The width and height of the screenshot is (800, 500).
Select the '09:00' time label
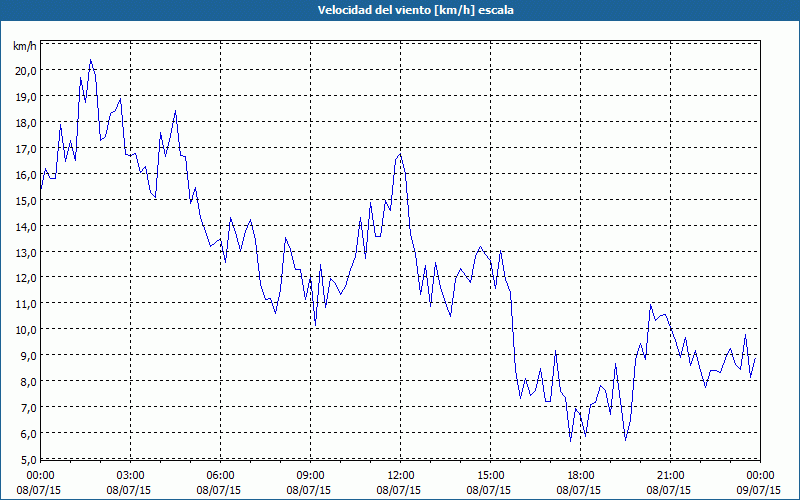coord(310,476)
